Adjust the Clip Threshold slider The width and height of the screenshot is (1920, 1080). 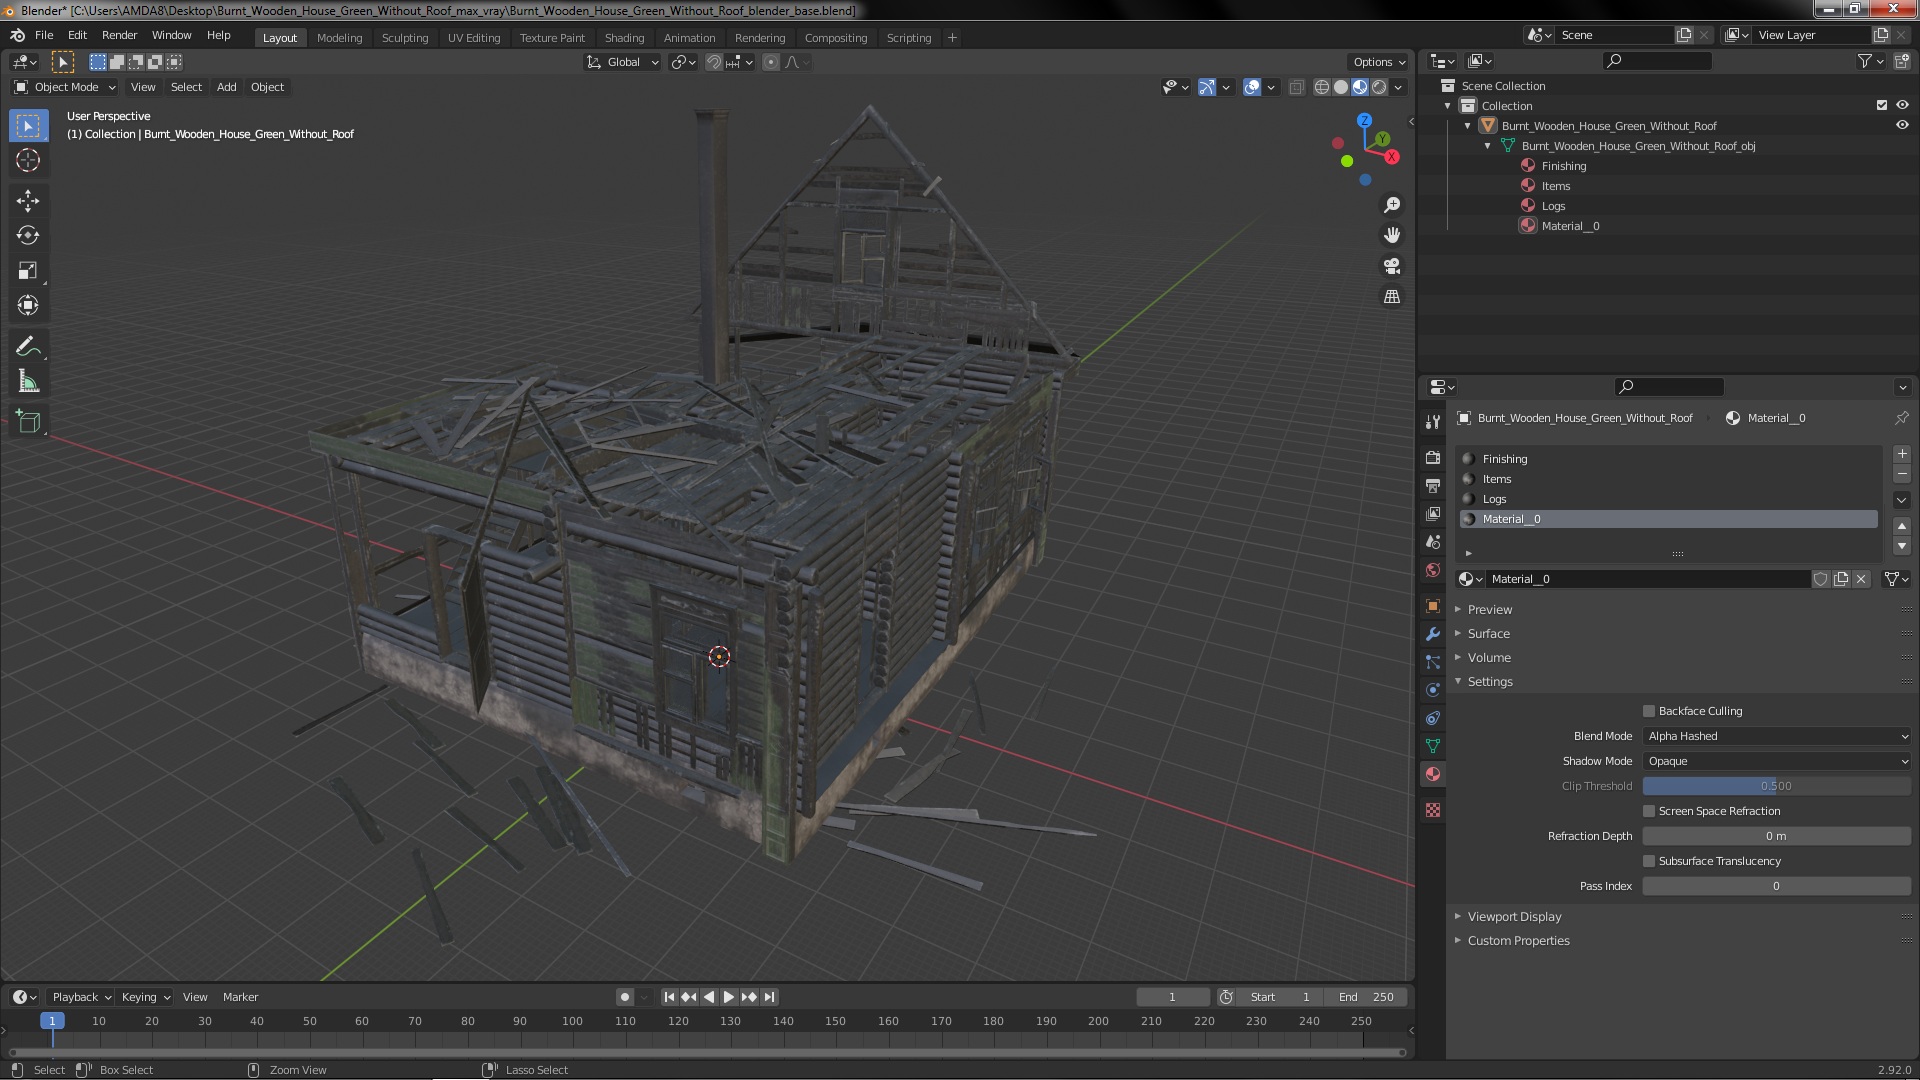tap(1777, 786)
